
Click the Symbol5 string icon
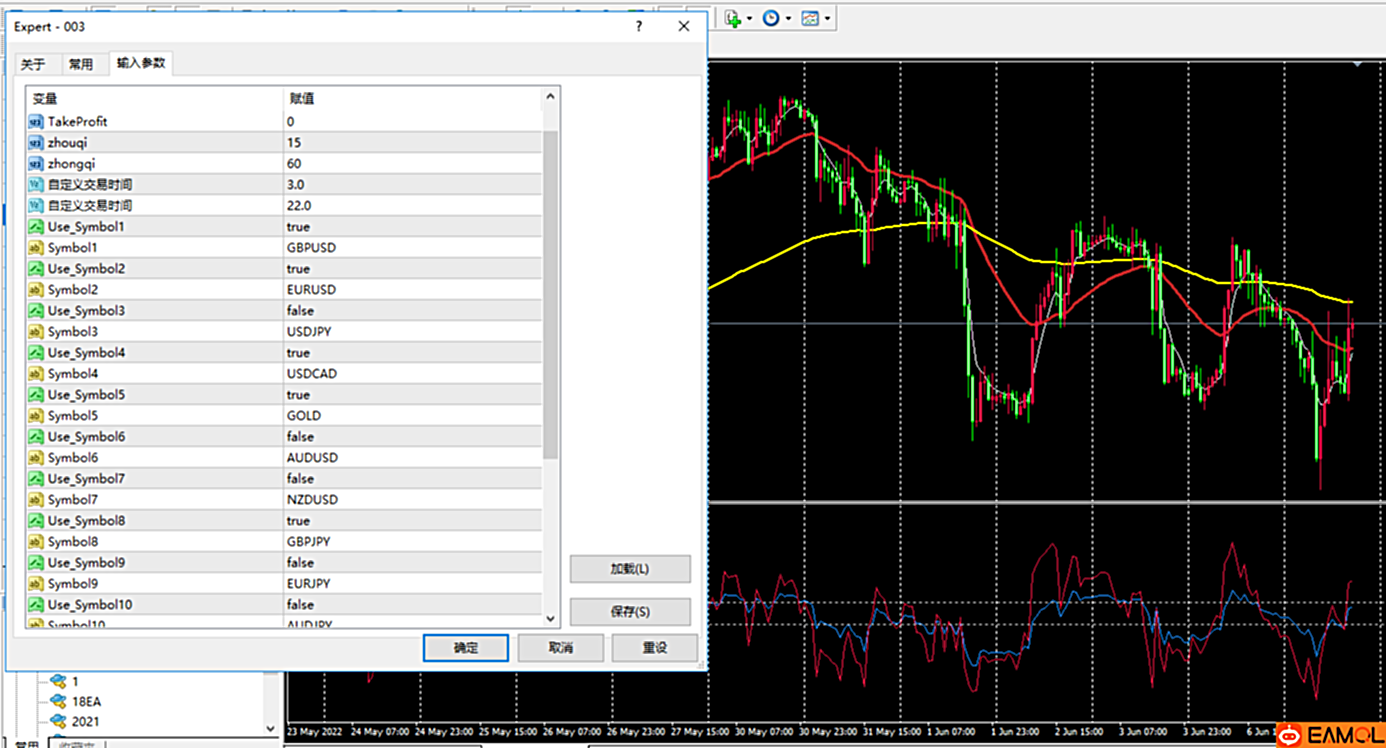(36, 415)
